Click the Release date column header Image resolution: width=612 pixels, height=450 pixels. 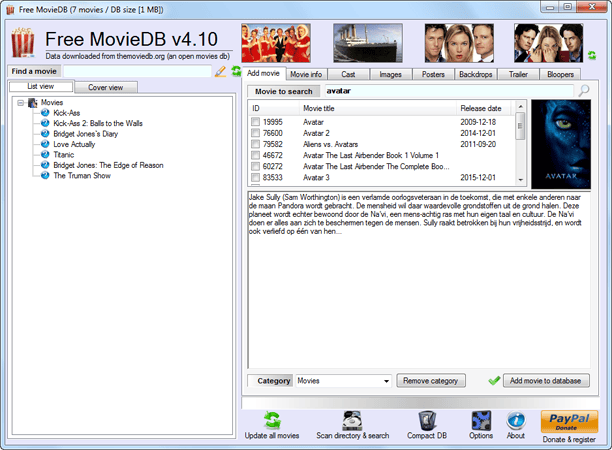click(484, 108)
